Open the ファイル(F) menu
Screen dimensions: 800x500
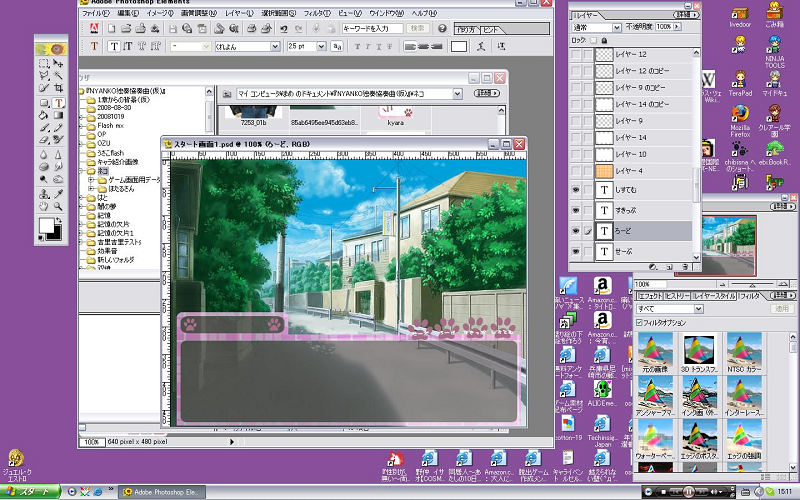coord(95,13)
